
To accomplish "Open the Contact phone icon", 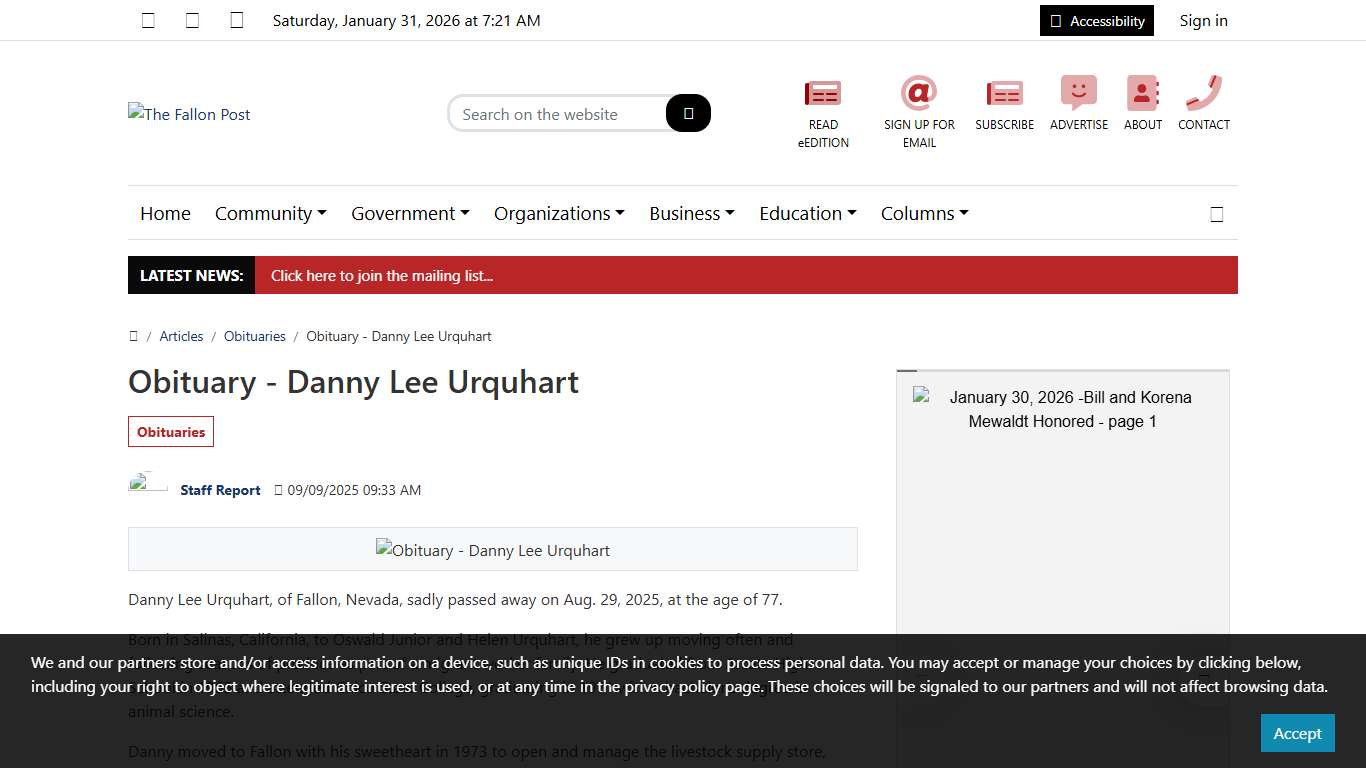I will point(1203,93).
